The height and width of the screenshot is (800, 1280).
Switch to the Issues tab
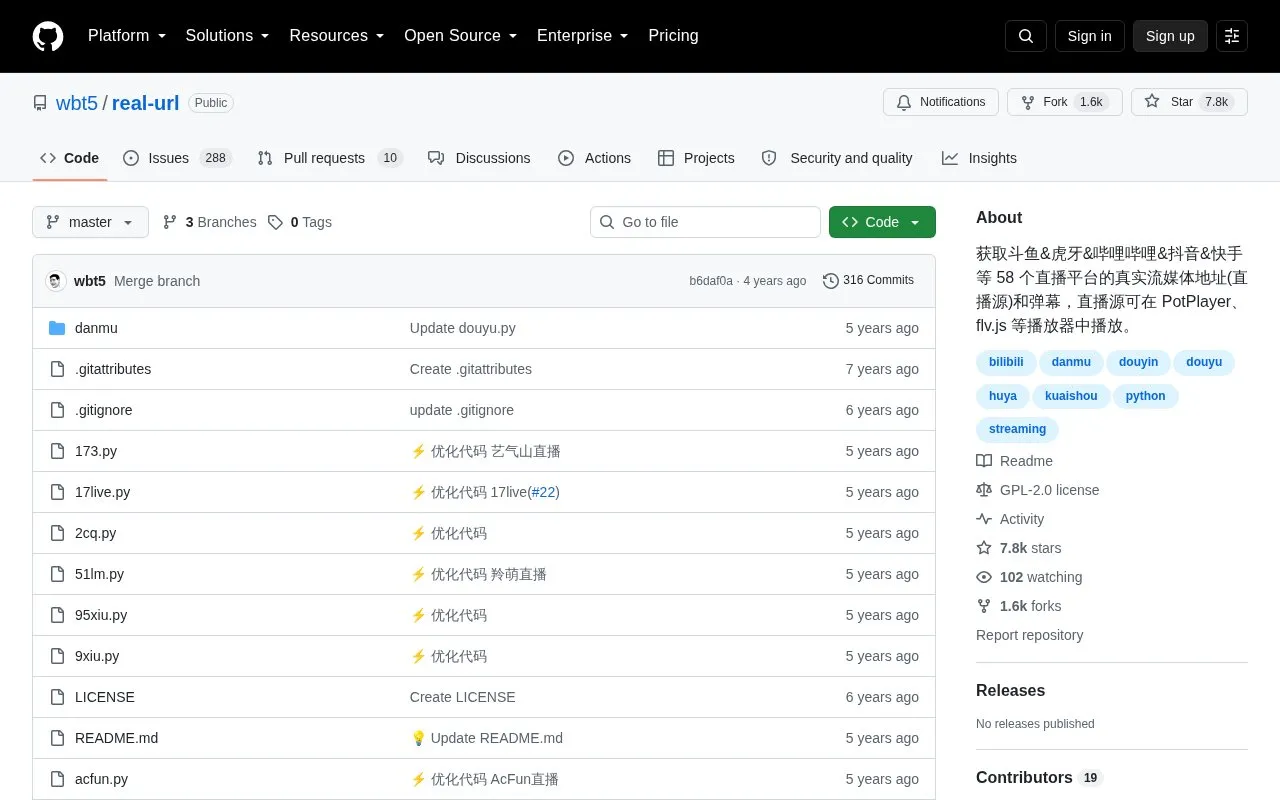tap(177, 158)
